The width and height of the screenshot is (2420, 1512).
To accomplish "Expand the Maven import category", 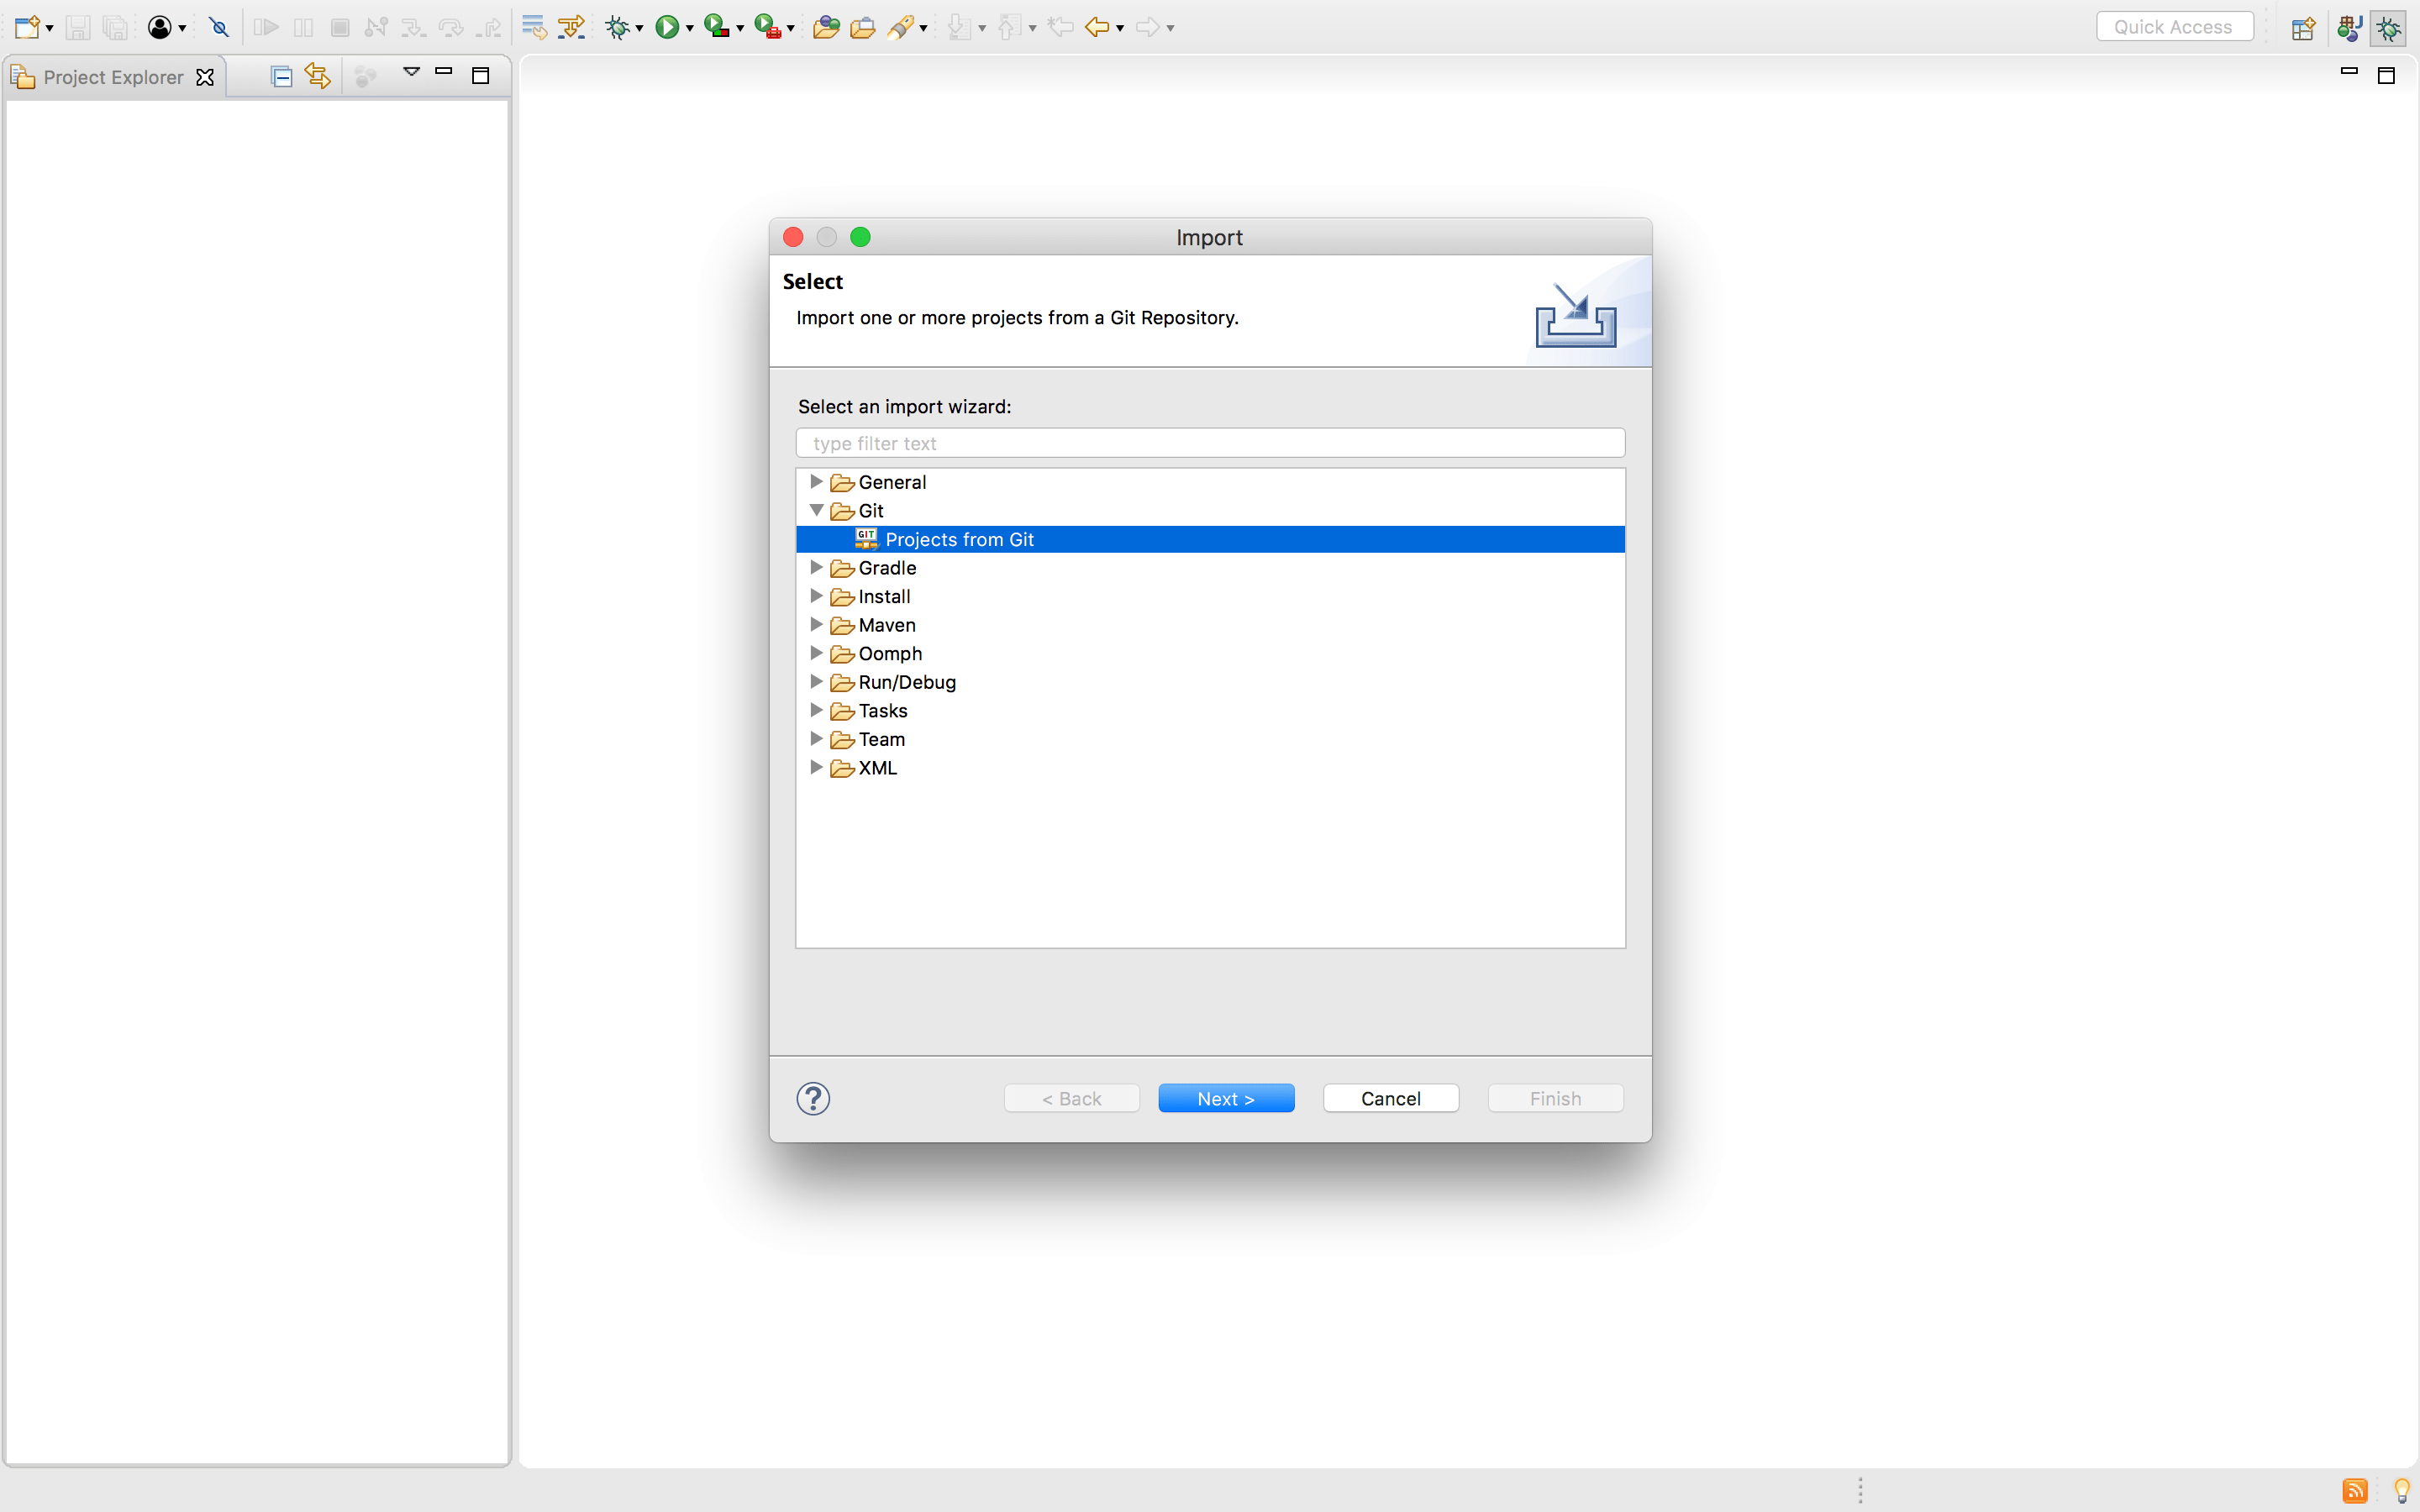I will click(815, 624).
